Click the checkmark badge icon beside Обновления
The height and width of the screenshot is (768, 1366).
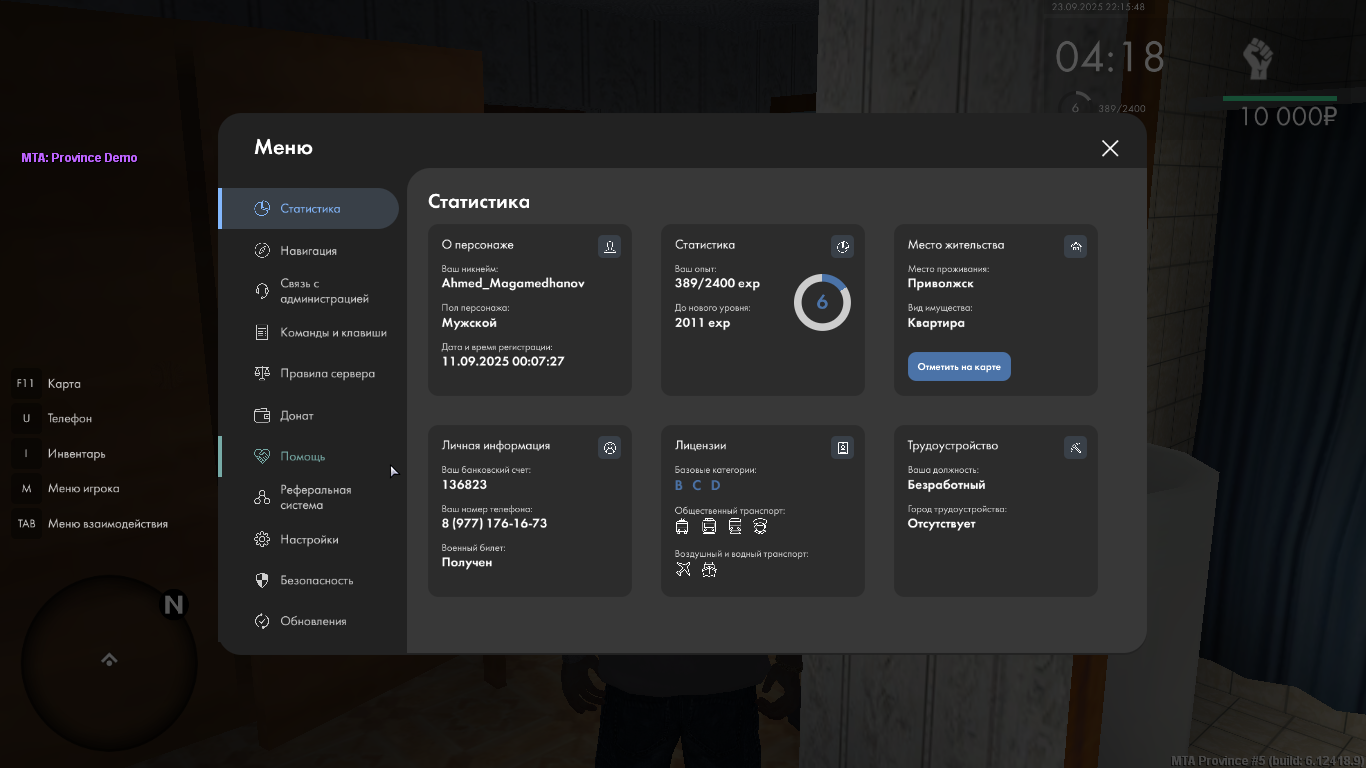(x=262, y=621)
